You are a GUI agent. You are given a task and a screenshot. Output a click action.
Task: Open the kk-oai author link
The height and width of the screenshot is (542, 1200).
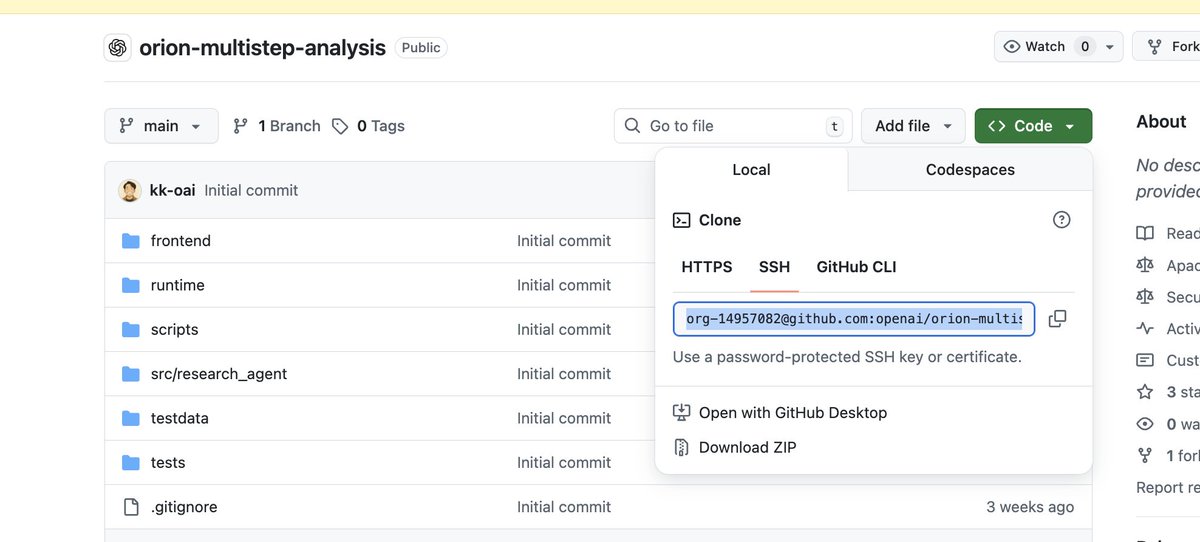tap(172, 190)
